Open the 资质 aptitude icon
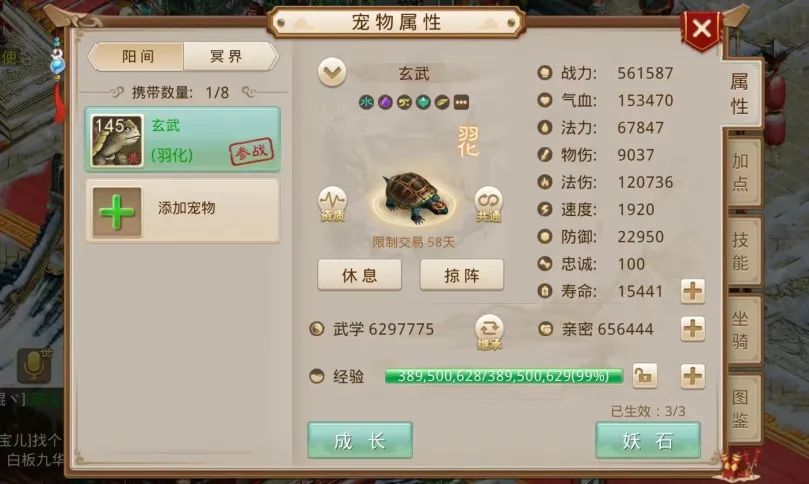The image size is (809, 484). tap(332, 204)
